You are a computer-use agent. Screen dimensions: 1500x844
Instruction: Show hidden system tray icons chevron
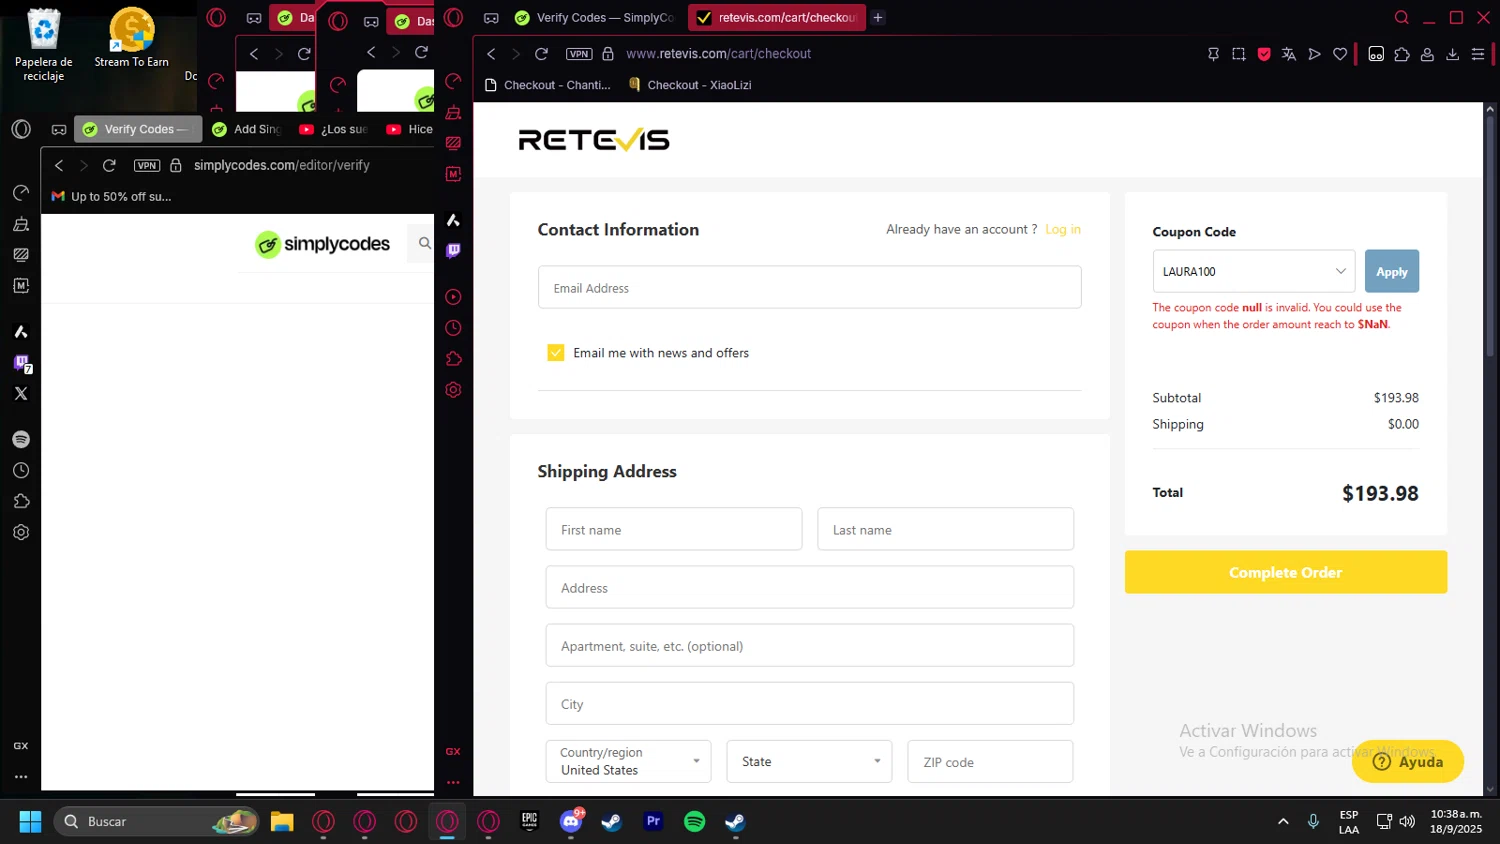[x=1283, y=821]
